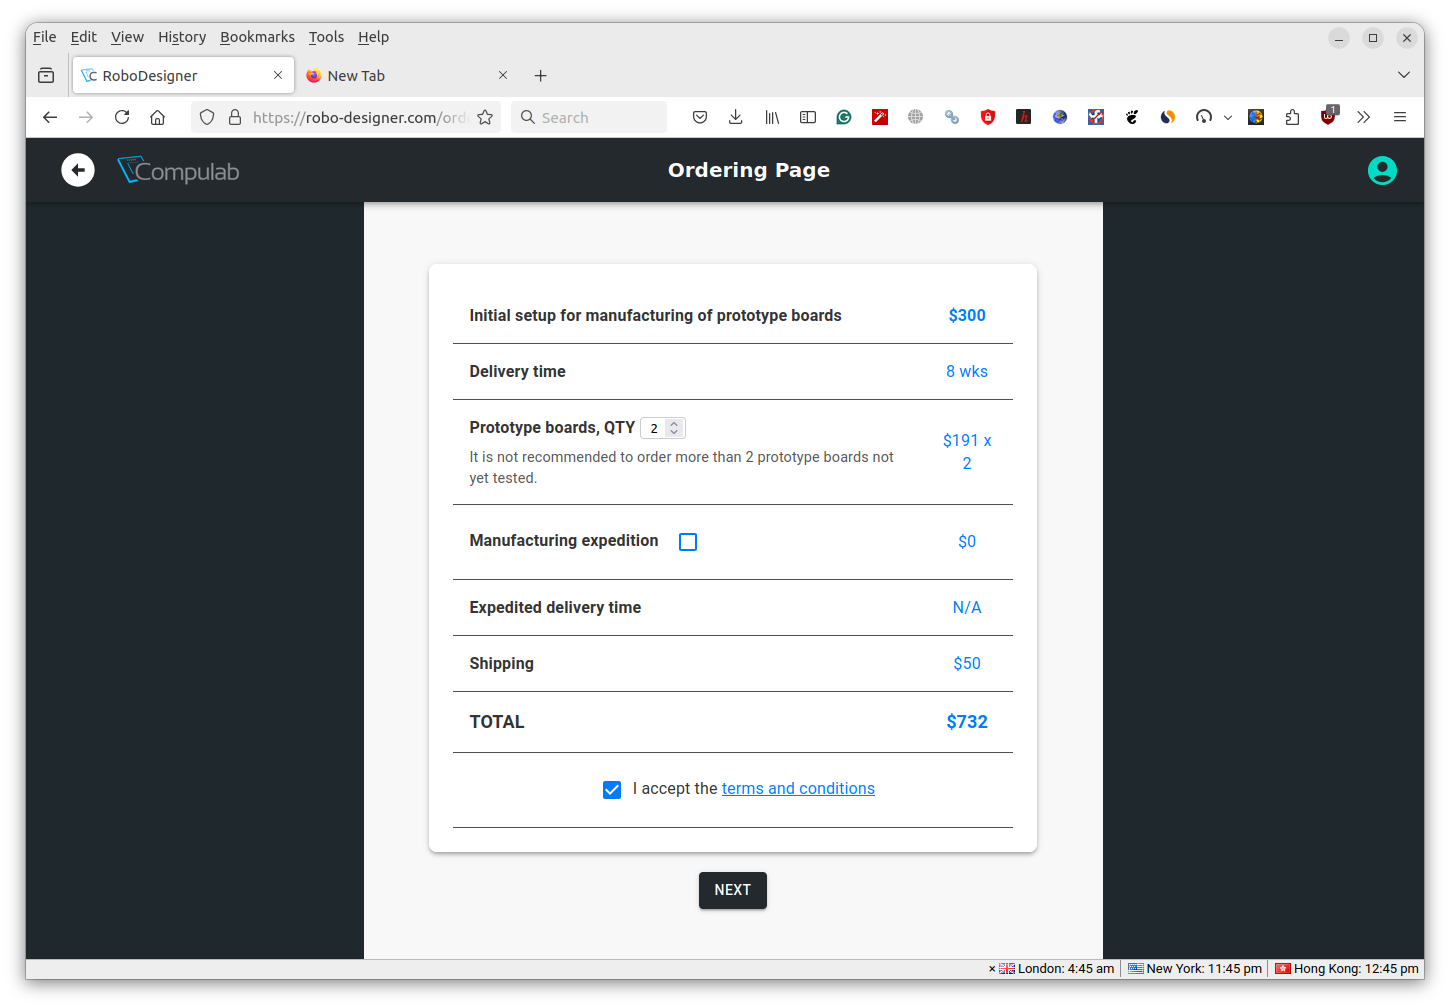The width and height of the screenshot is (1450, 1008).
Task: Click the Compulab logo
Action: 178,171
